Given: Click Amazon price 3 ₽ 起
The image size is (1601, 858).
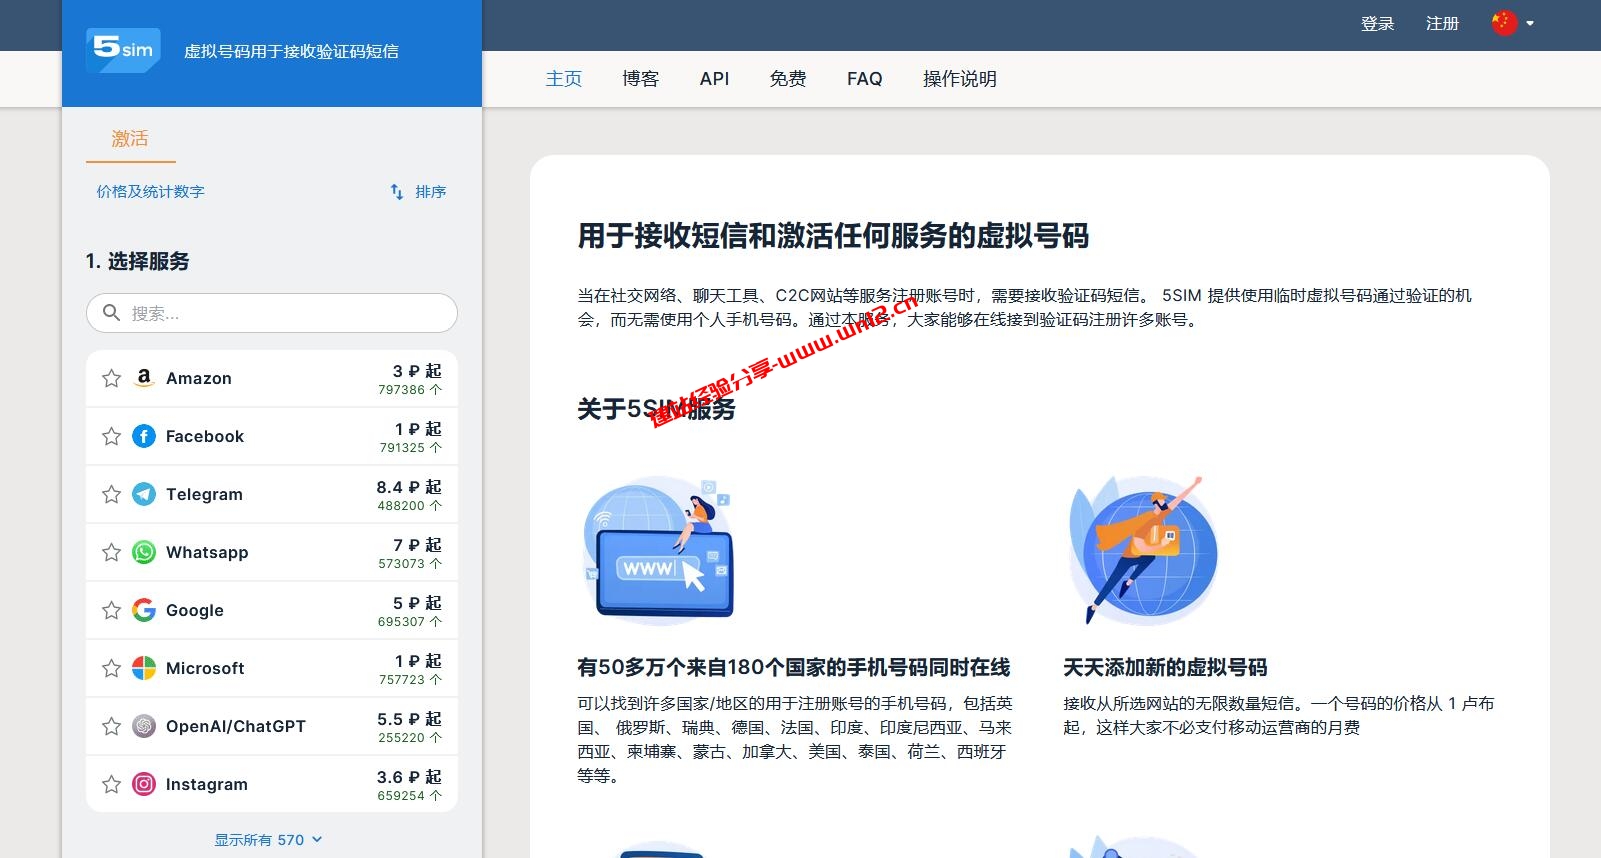Looking at the screenshot, I should click(x=417, y=371).
